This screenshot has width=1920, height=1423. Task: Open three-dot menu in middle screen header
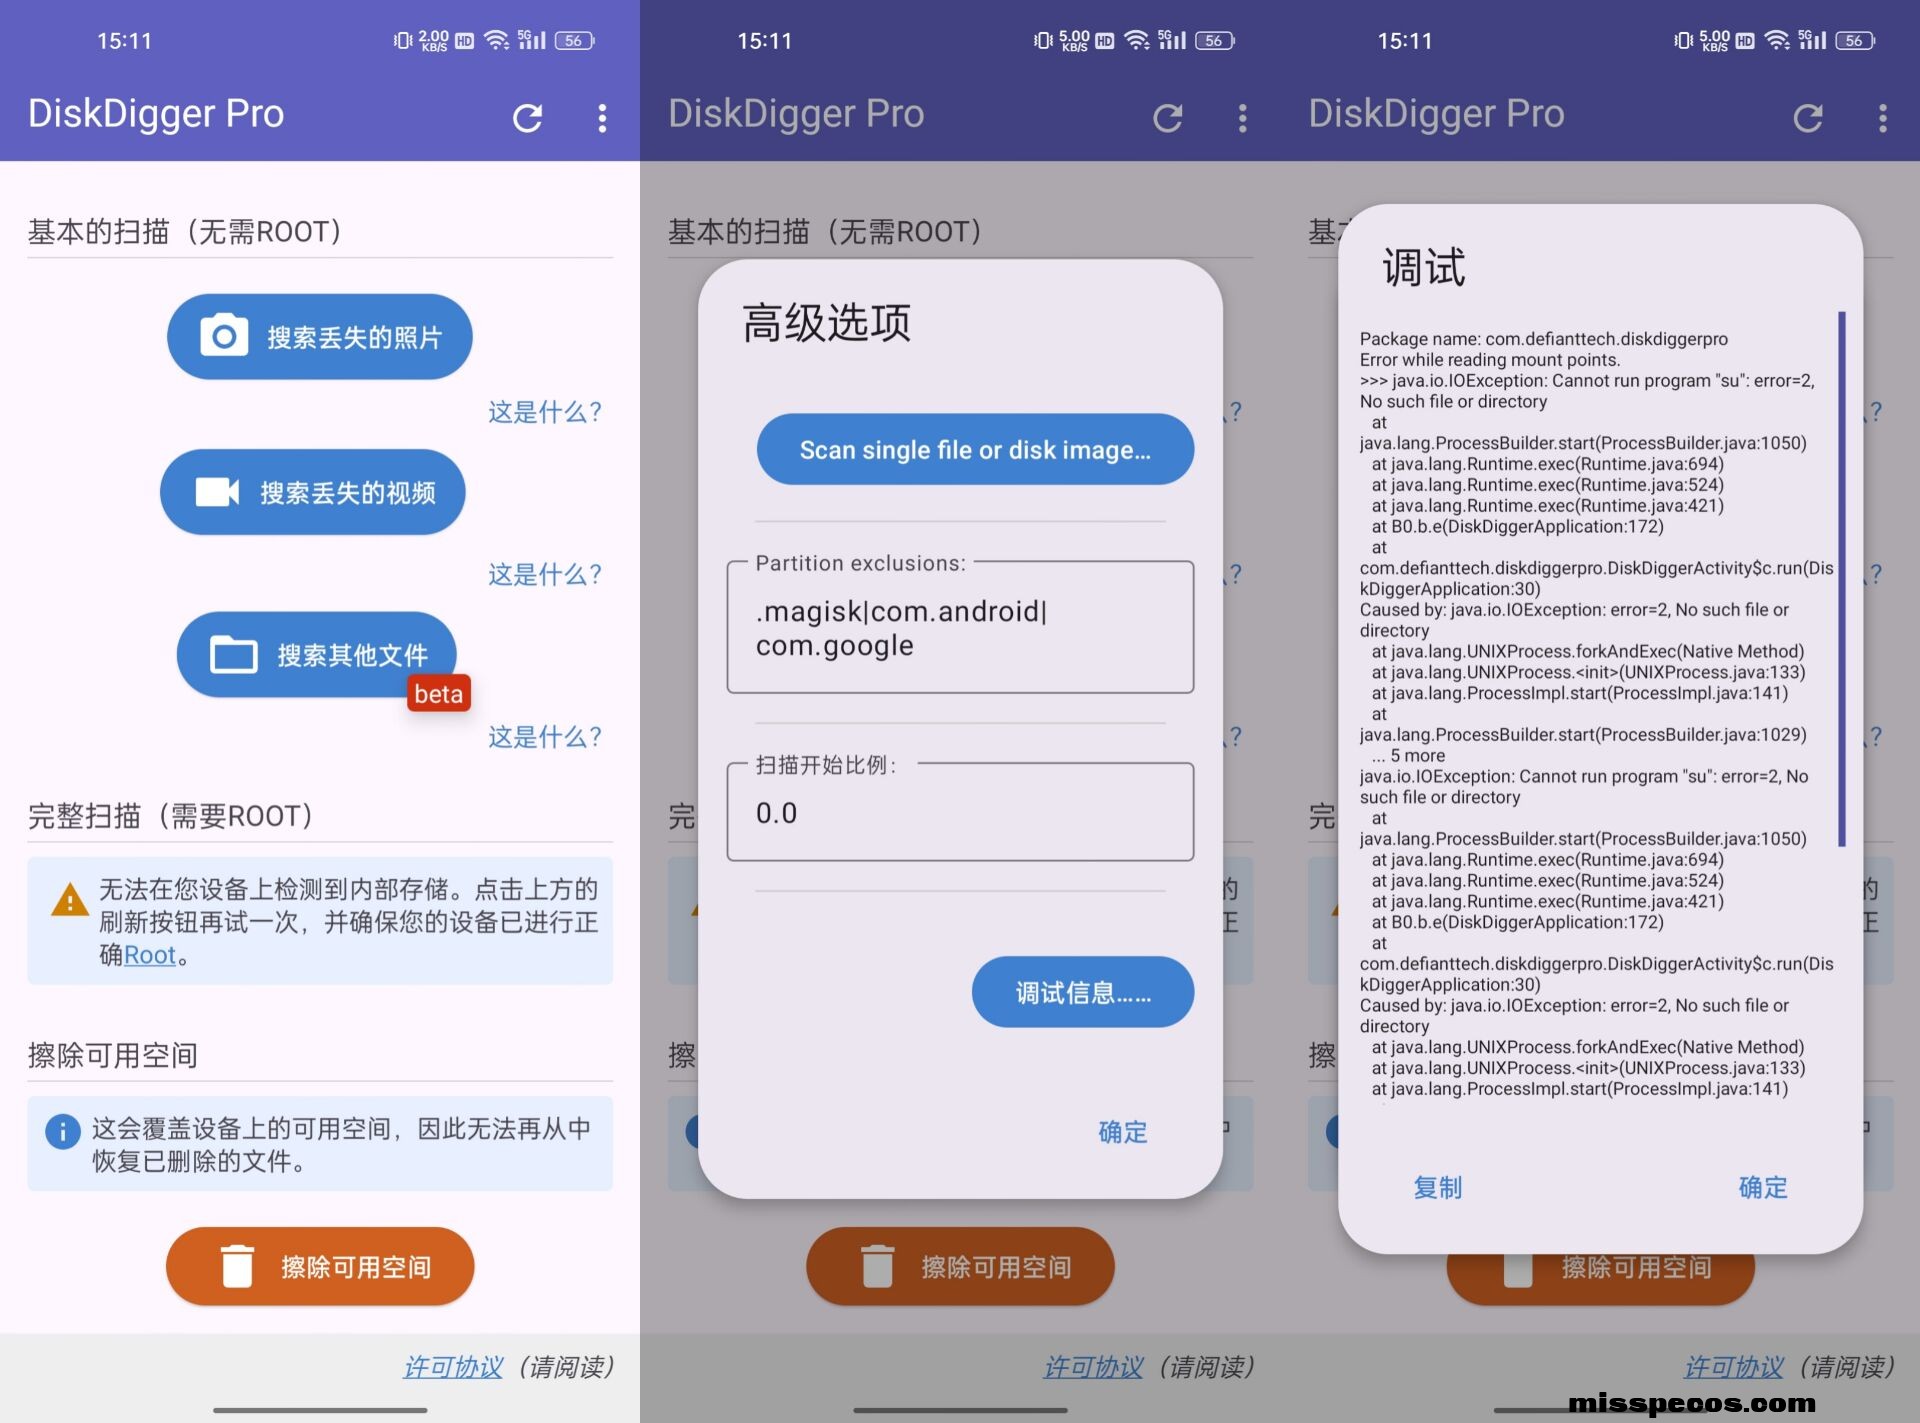pos(1242,118)
